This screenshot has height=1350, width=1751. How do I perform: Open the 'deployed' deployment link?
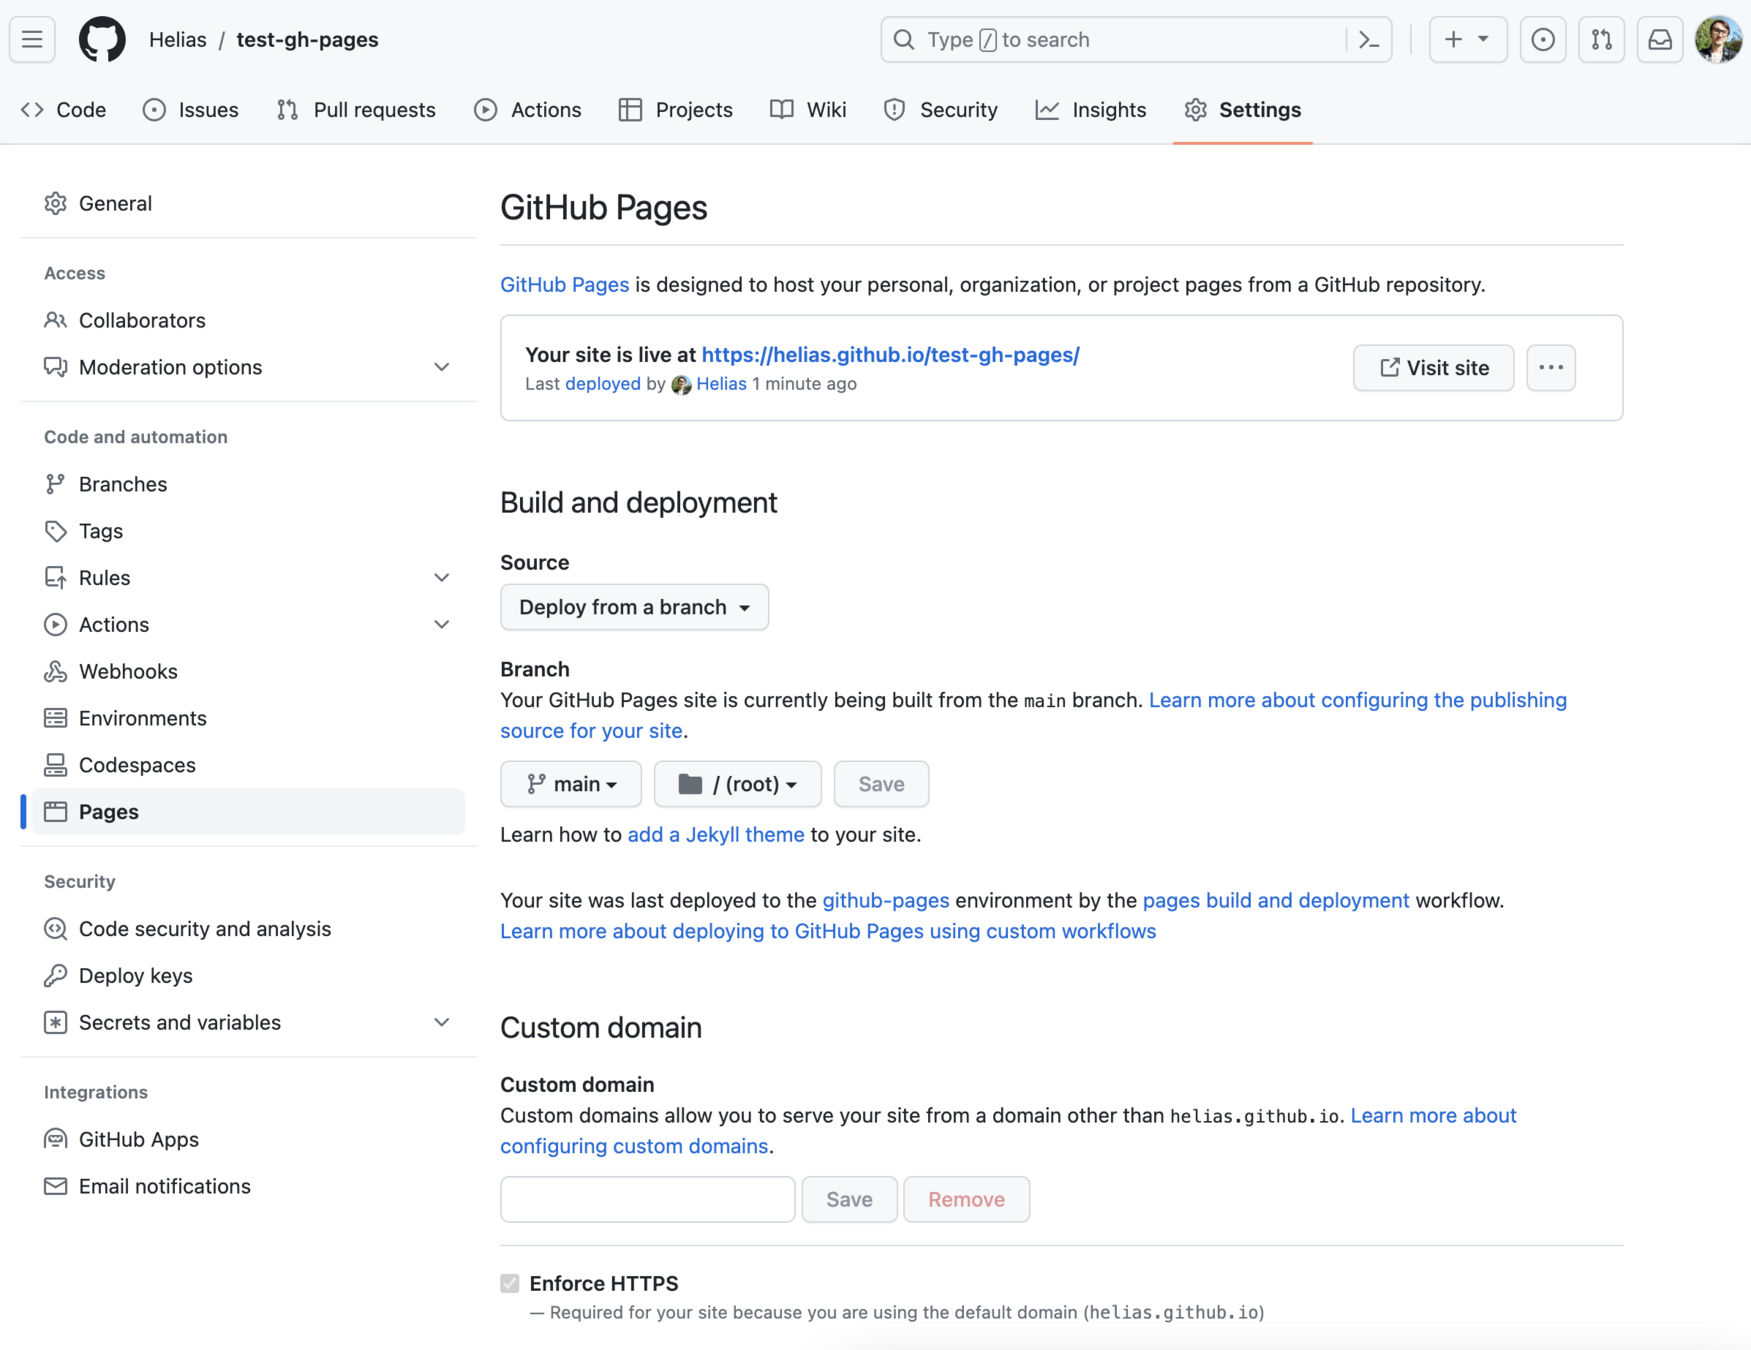pyautogui.click(x=603, y=384)
